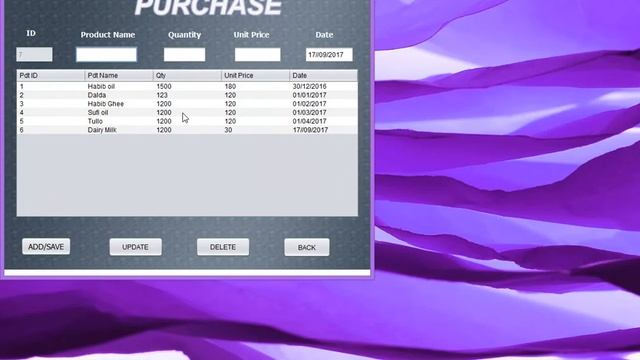Click unit price 180 cell

pyautogui.click(x=230, y=87)
